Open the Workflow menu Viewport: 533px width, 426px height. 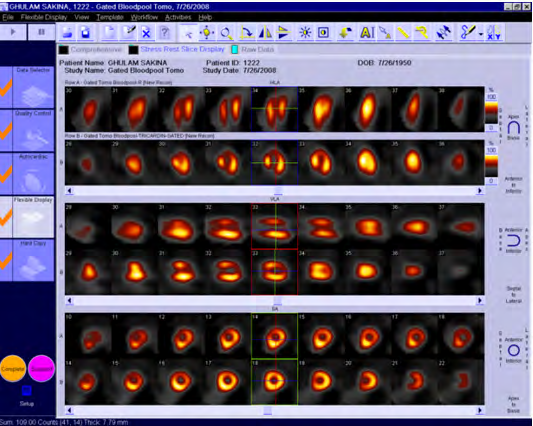pyautogui.click(x=144, y=17)
